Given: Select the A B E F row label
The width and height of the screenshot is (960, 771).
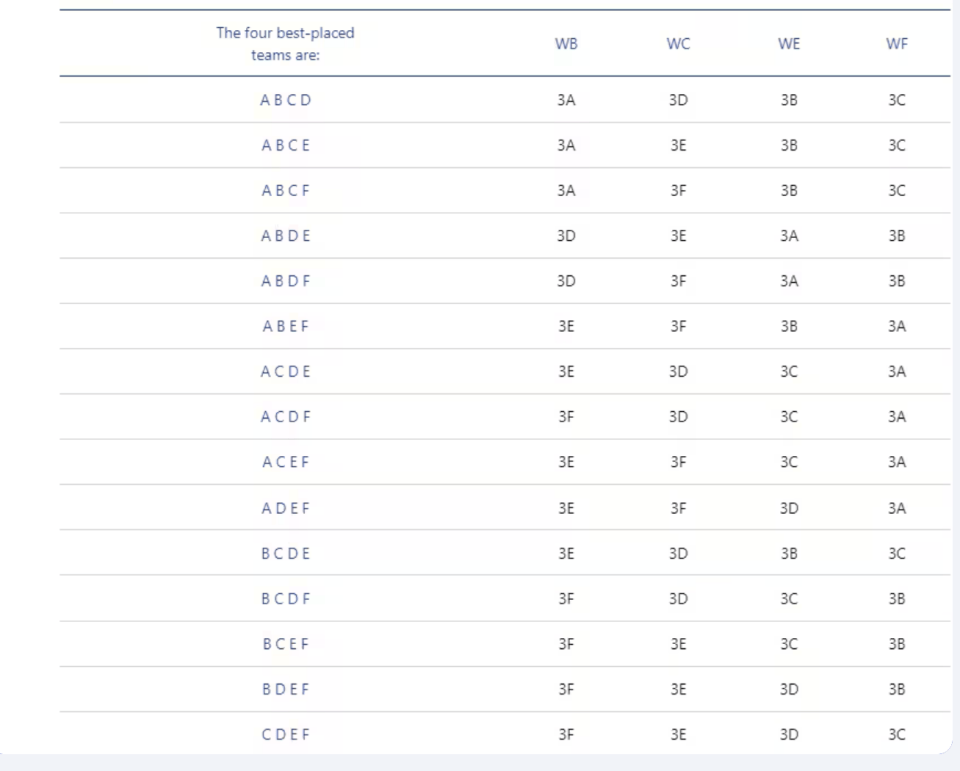Looking at the screenshot, I should point(285,326).
